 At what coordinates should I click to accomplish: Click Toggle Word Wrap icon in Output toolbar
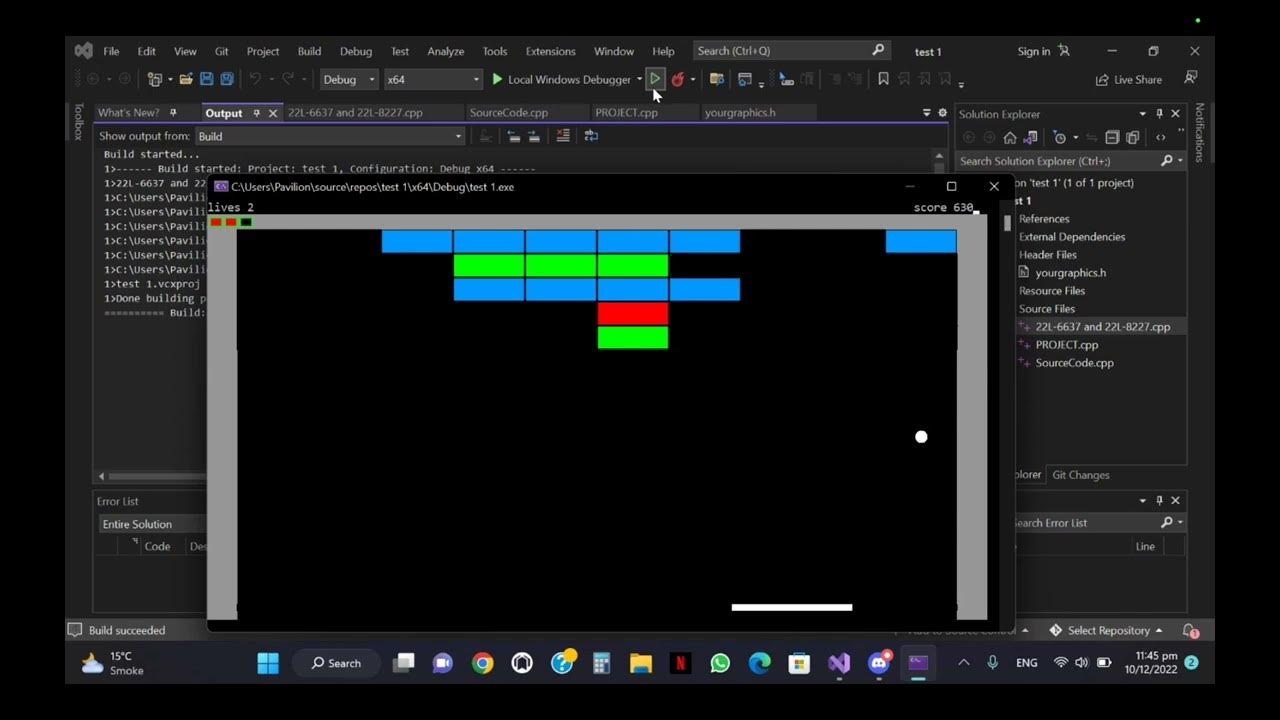(x=591, y=136)
